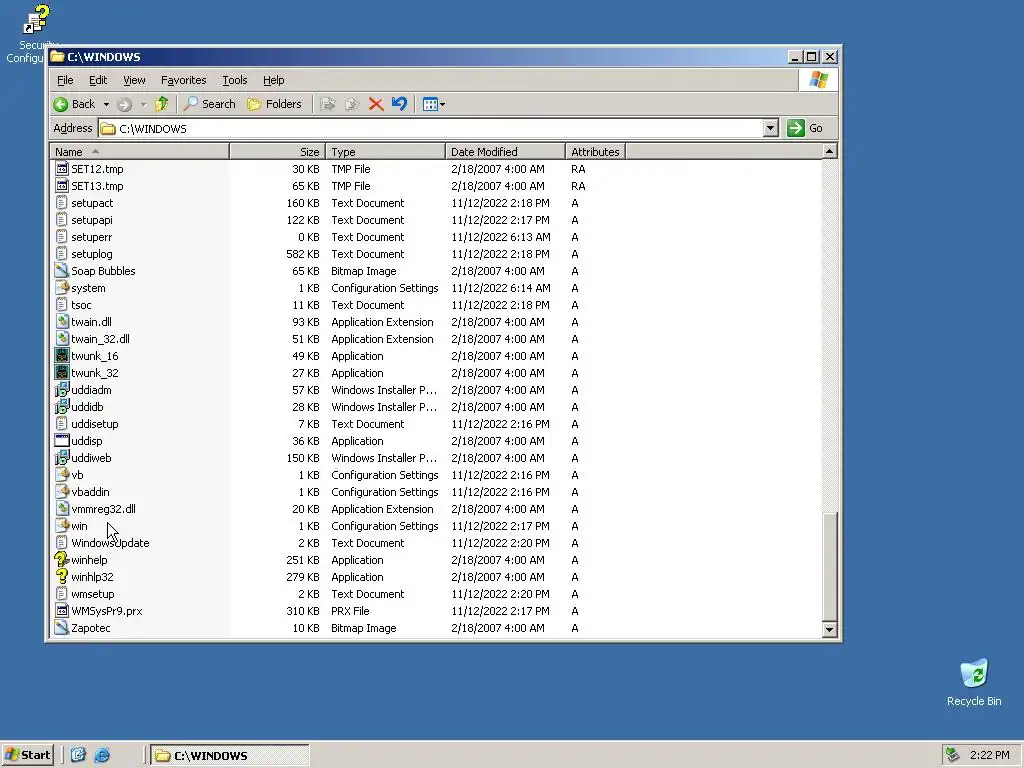Toggle the Folders pane
Screen dimensions: 1024x768
(274, 104)
